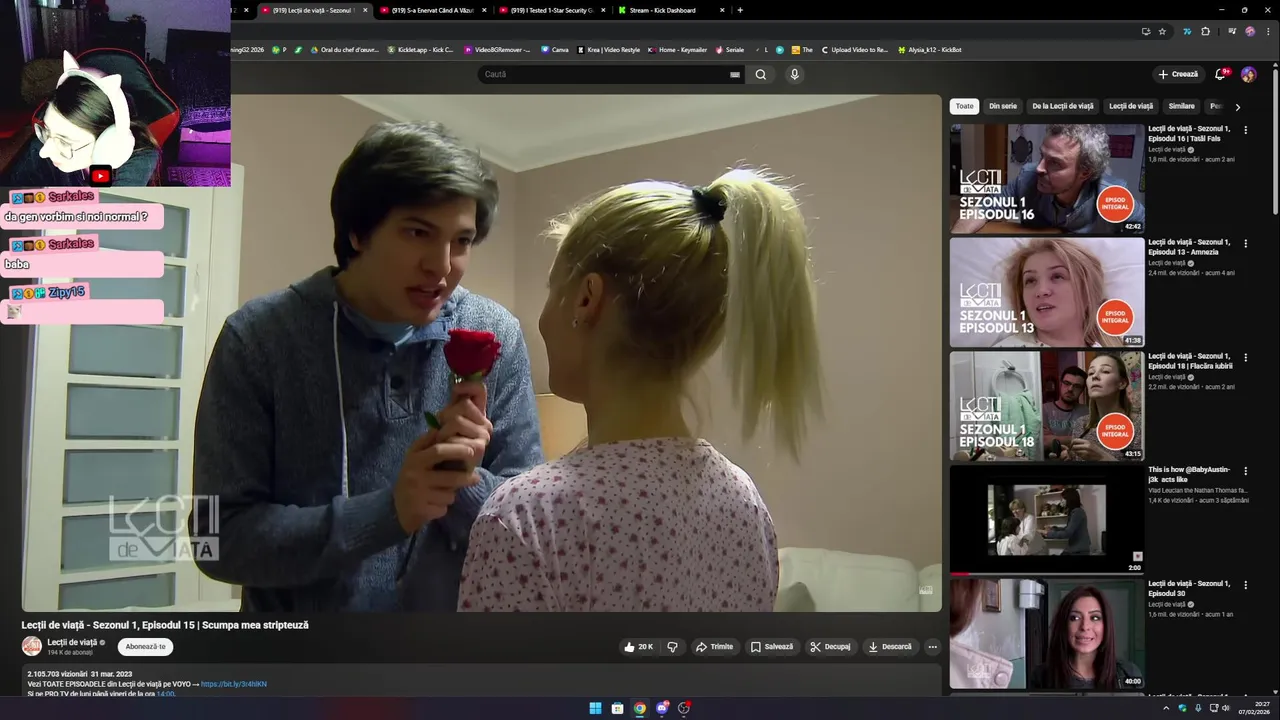Click the Salvează button

click(771, 647)
